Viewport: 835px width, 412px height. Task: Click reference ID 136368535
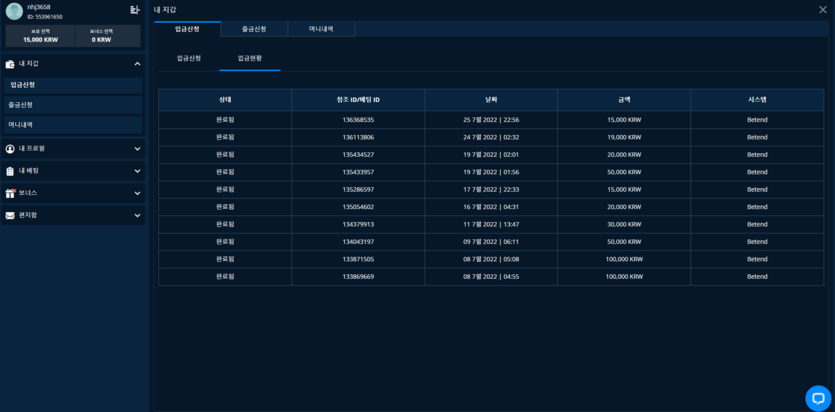coord(358,120)
